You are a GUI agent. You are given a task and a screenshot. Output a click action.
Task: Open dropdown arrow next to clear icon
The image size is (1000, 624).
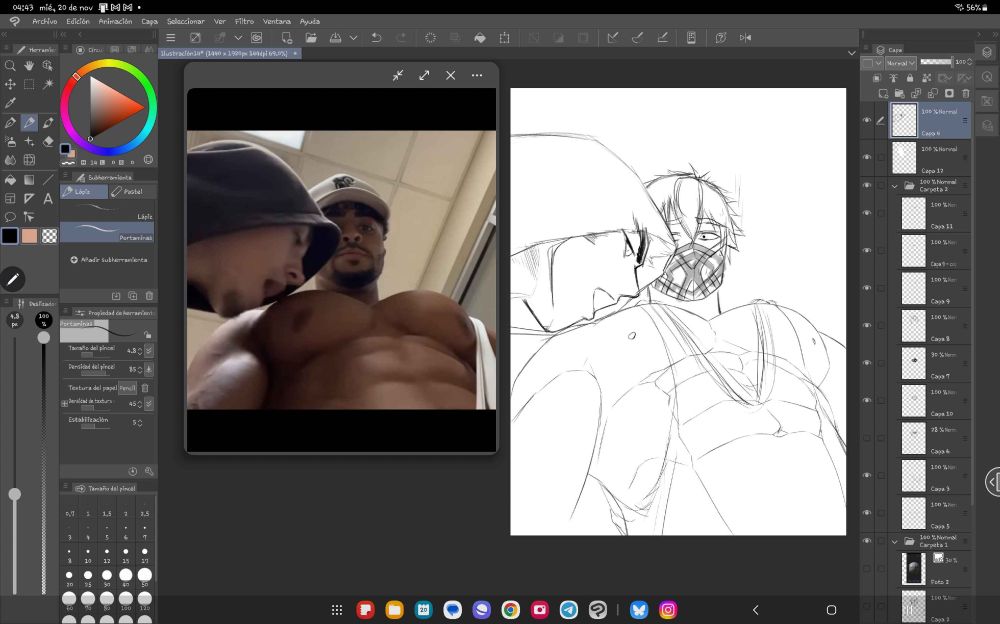[238, 38]
